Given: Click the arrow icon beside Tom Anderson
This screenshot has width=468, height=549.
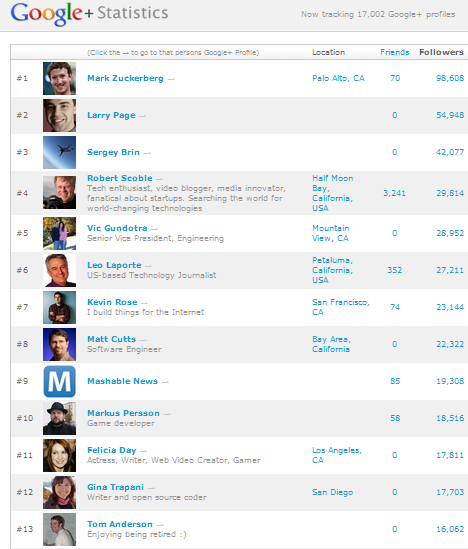Looking at the screenshot, I should 160,525.
